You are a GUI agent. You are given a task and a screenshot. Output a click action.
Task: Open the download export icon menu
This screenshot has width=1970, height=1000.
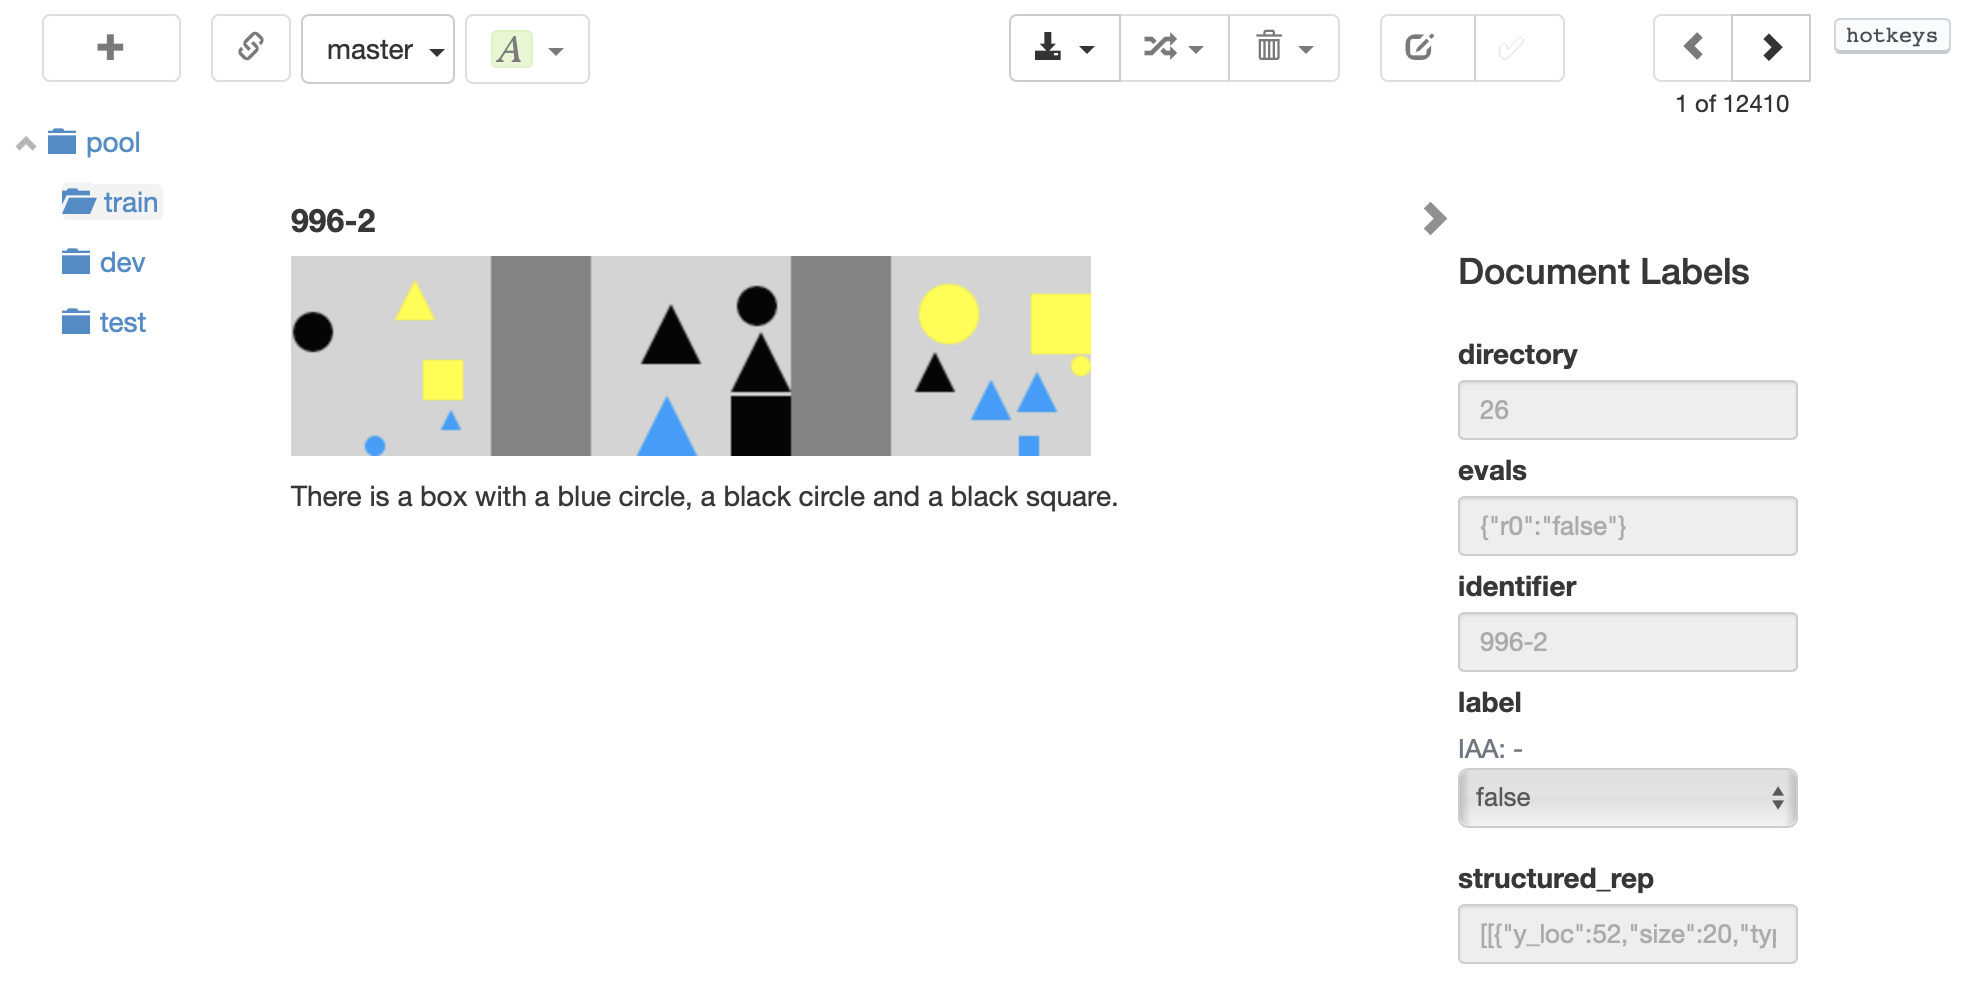pos(1065,48)
